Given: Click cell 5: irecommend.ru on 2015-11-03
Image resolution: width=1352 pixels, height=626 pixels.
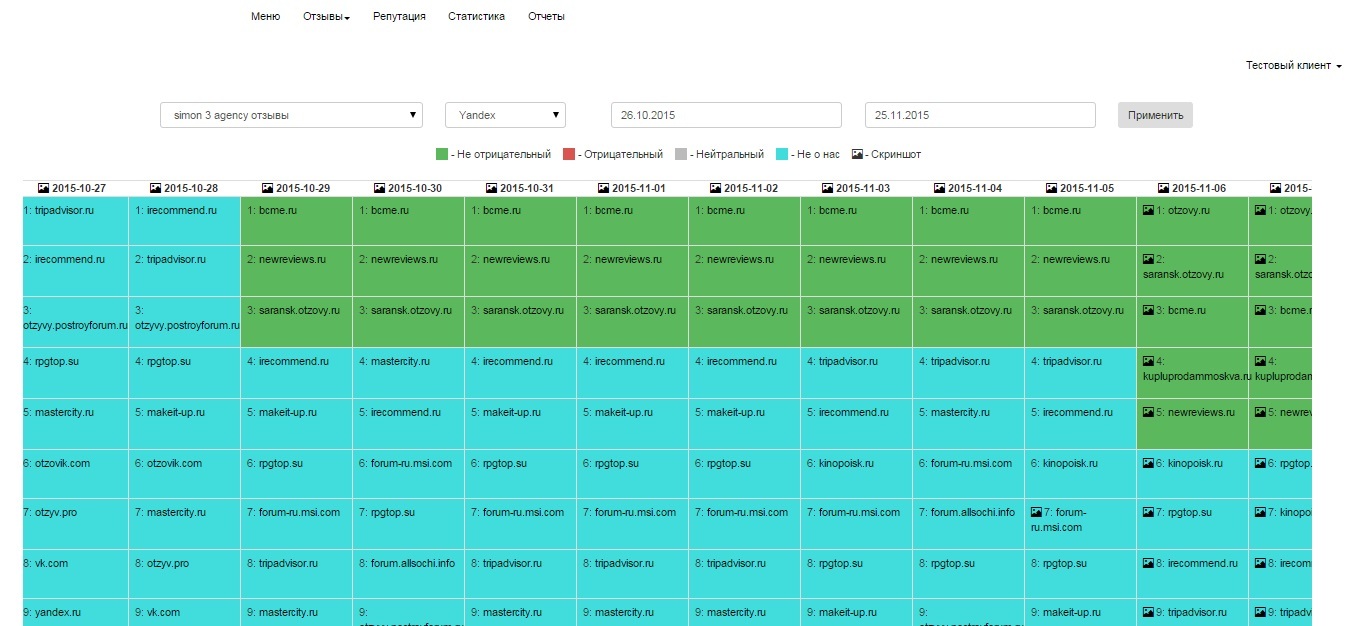Looking at the screenshot, I should 857,424.
